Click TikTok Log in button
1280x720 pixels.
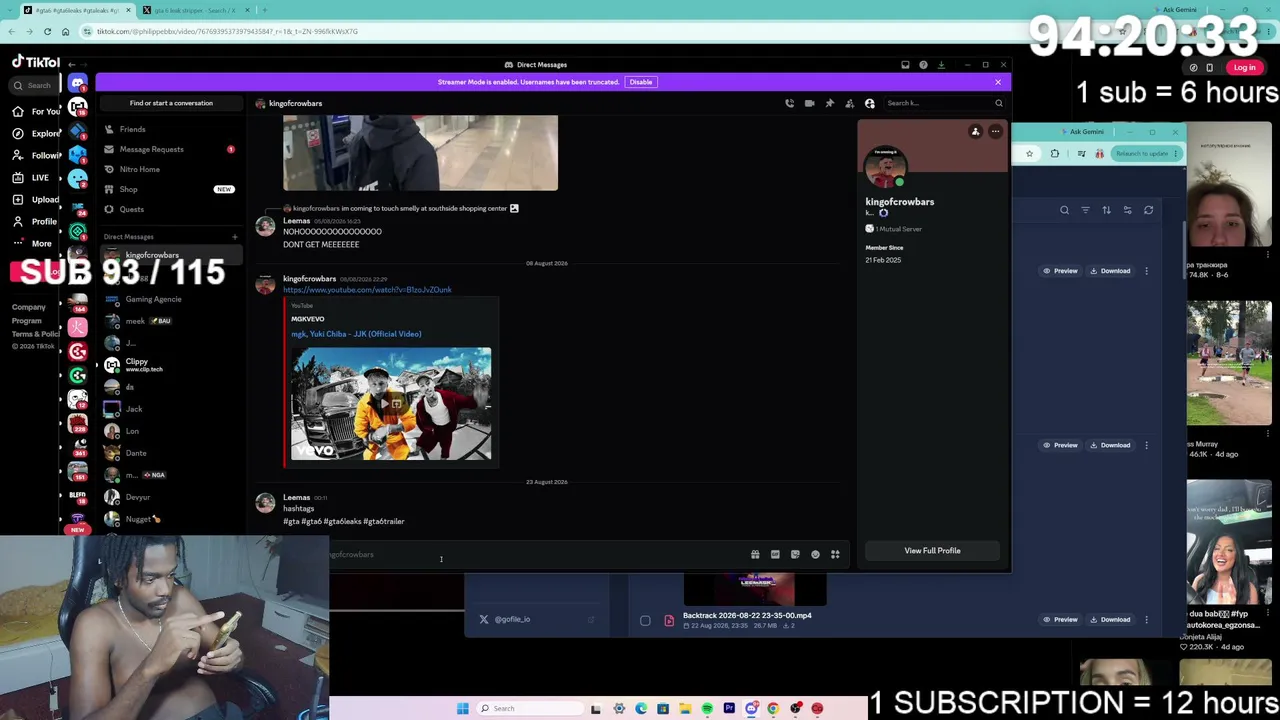1244,68
